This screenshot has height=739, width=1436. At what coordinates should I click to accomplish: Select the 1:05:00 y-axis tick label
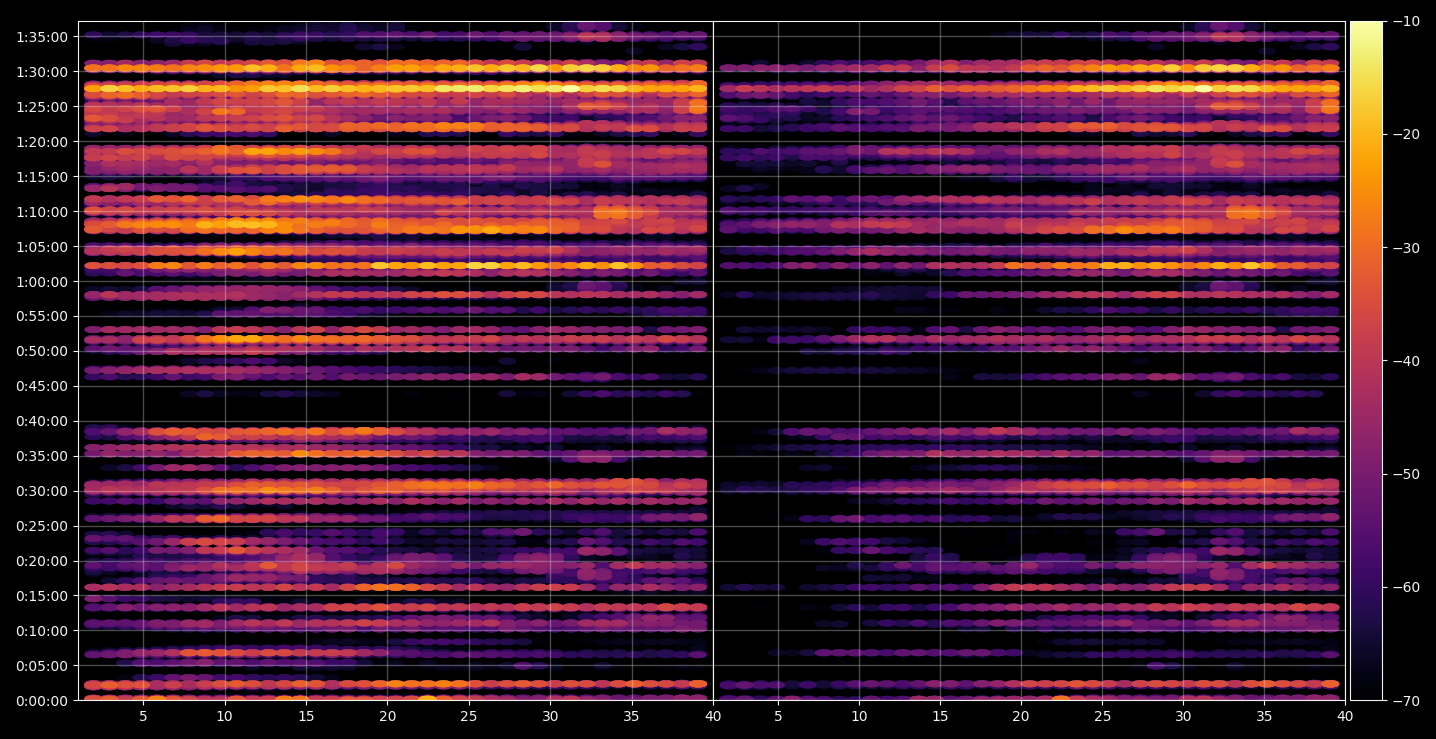pos(42,247)
